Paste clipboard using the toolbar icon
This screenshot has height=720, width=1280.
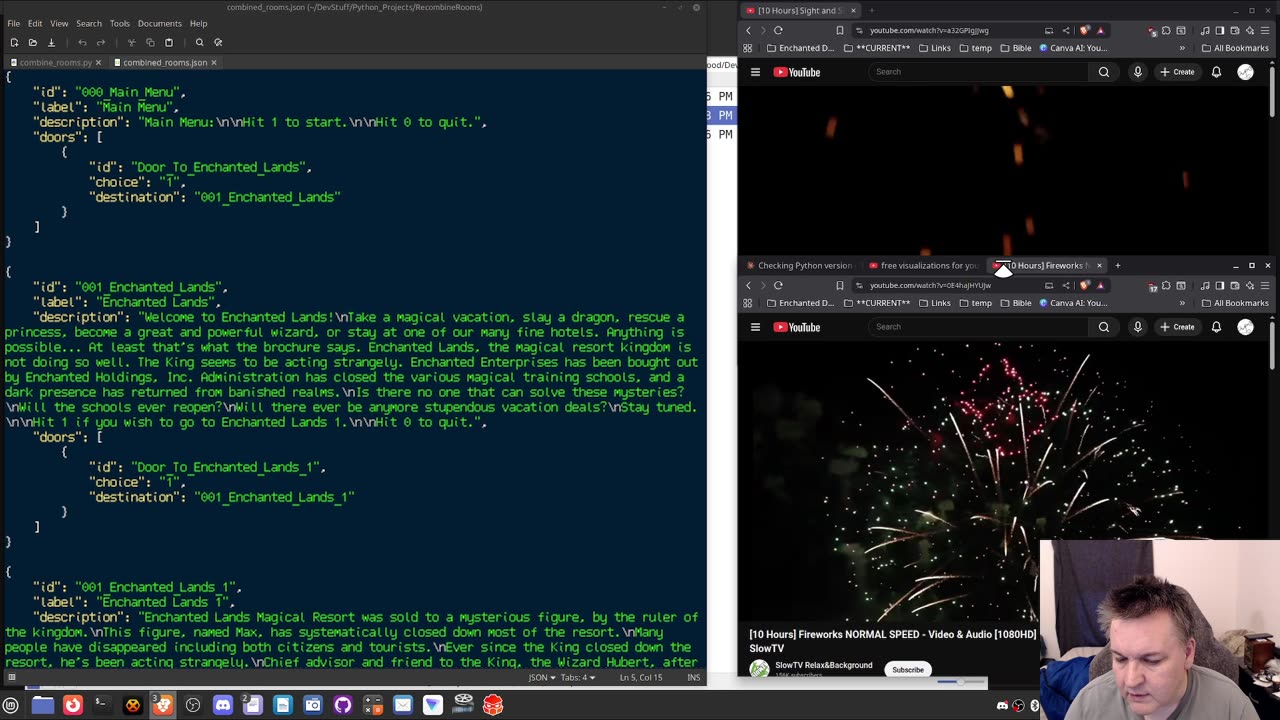[168, 42]
